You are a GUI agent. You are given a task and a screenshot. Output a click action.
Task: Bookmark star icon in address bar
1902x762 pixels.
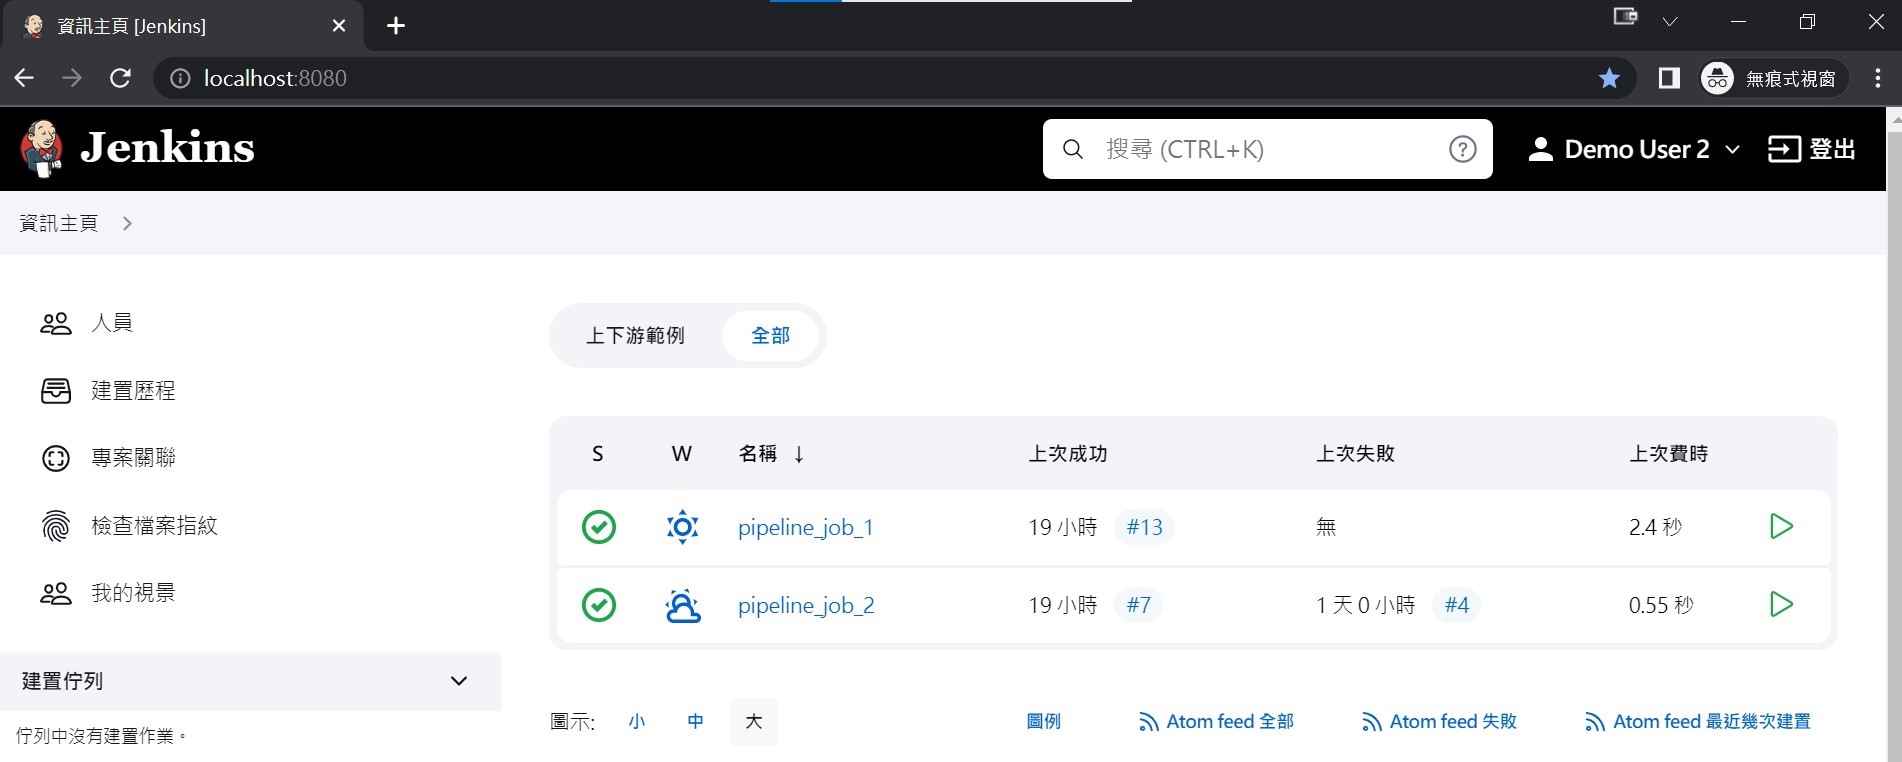pos(1609,78)
